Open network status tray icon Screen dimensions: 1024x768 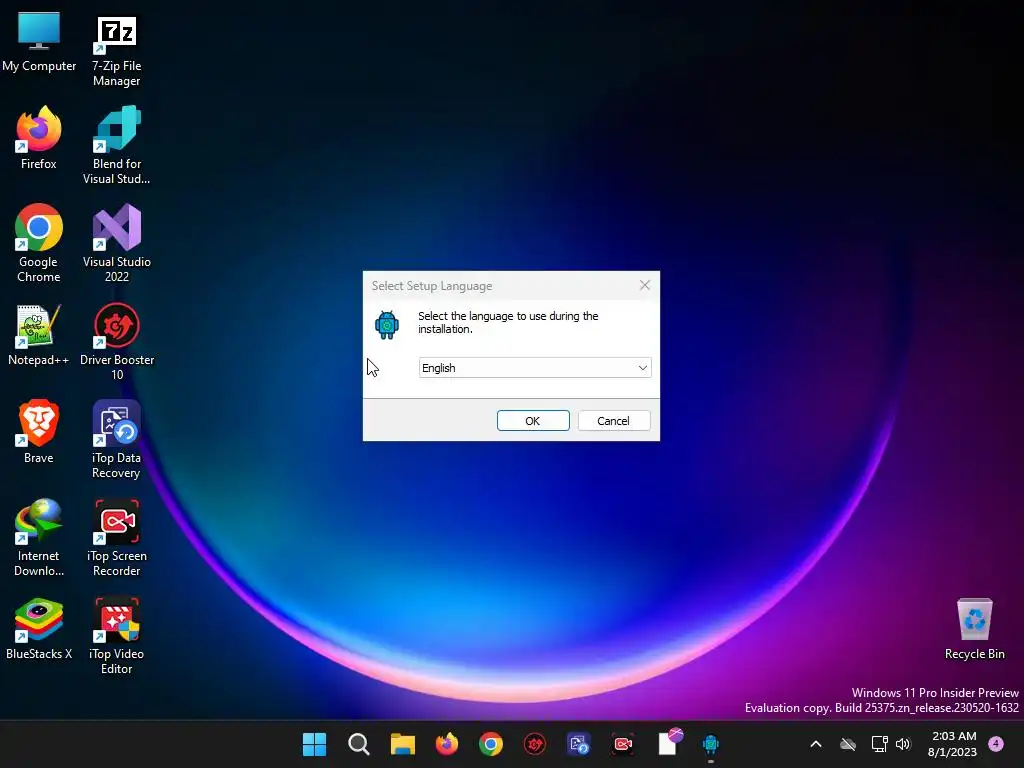pos(879,744)
